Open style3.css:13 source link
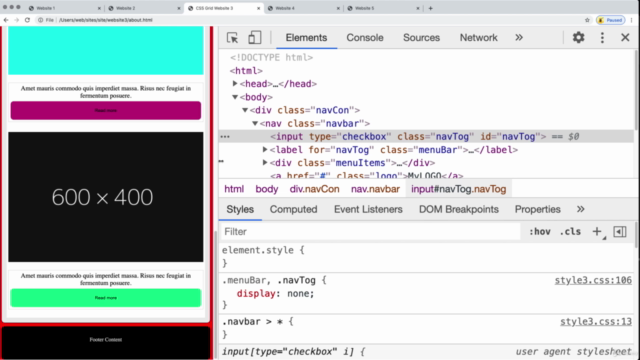The width and height of the screenshot is (640, 360). 596,322
